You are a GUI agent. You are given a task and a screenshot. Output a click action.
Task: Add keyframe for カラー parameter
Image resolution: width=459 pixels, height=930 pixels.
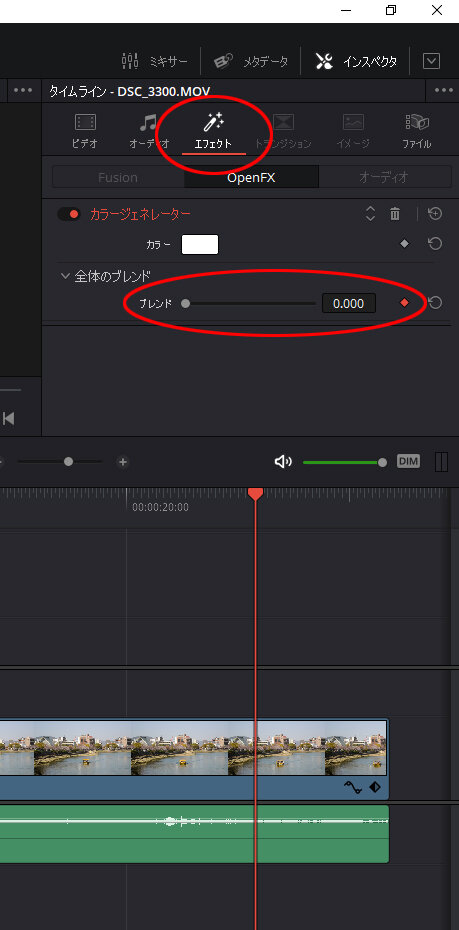[404, 244]
